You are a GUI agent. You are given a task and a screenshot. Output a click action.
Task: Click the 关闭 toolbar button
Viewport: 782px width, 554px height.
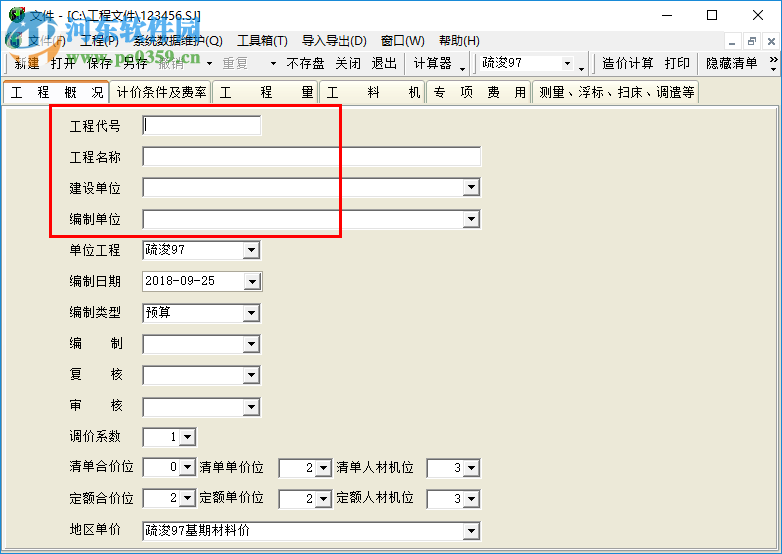(x=348, y=63)
